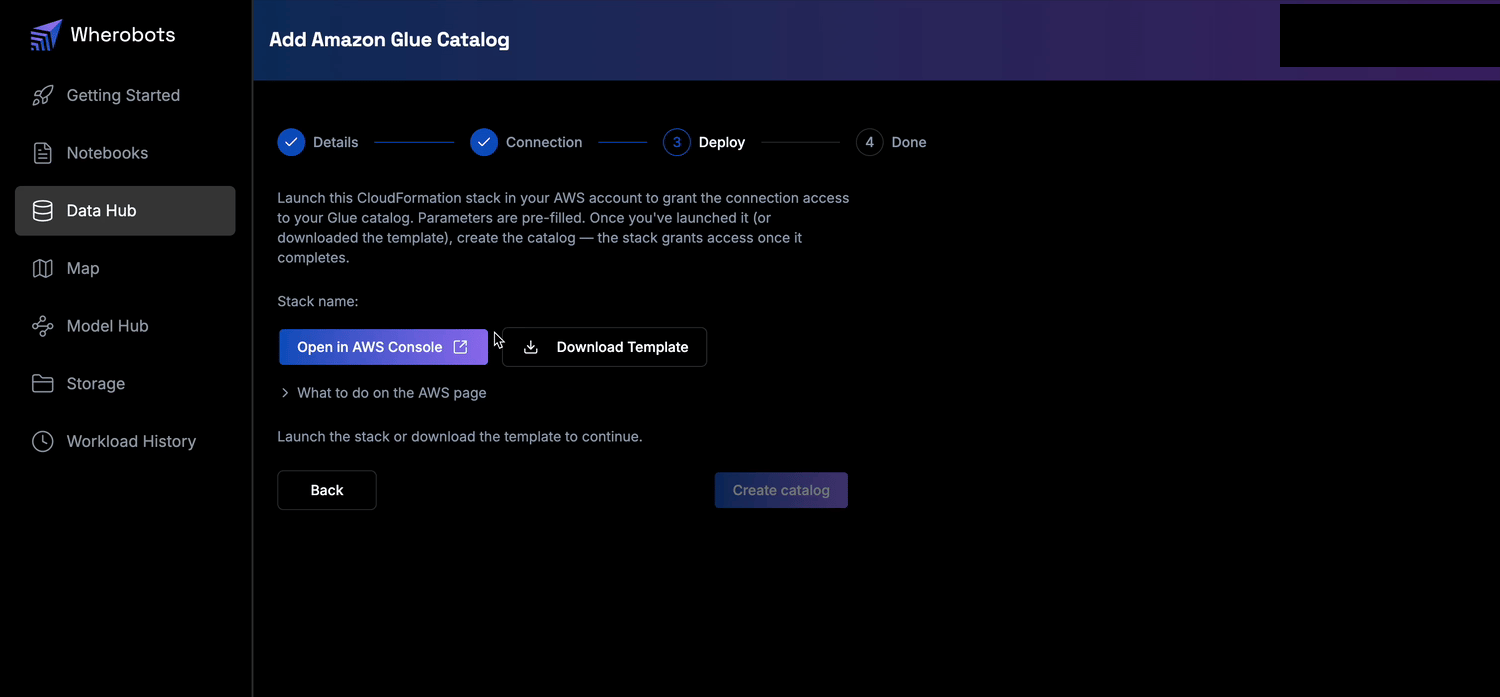Click the Download Template button
Image resolution: width=1500 pixels, height=697 pixels.
tap(604, 347)
